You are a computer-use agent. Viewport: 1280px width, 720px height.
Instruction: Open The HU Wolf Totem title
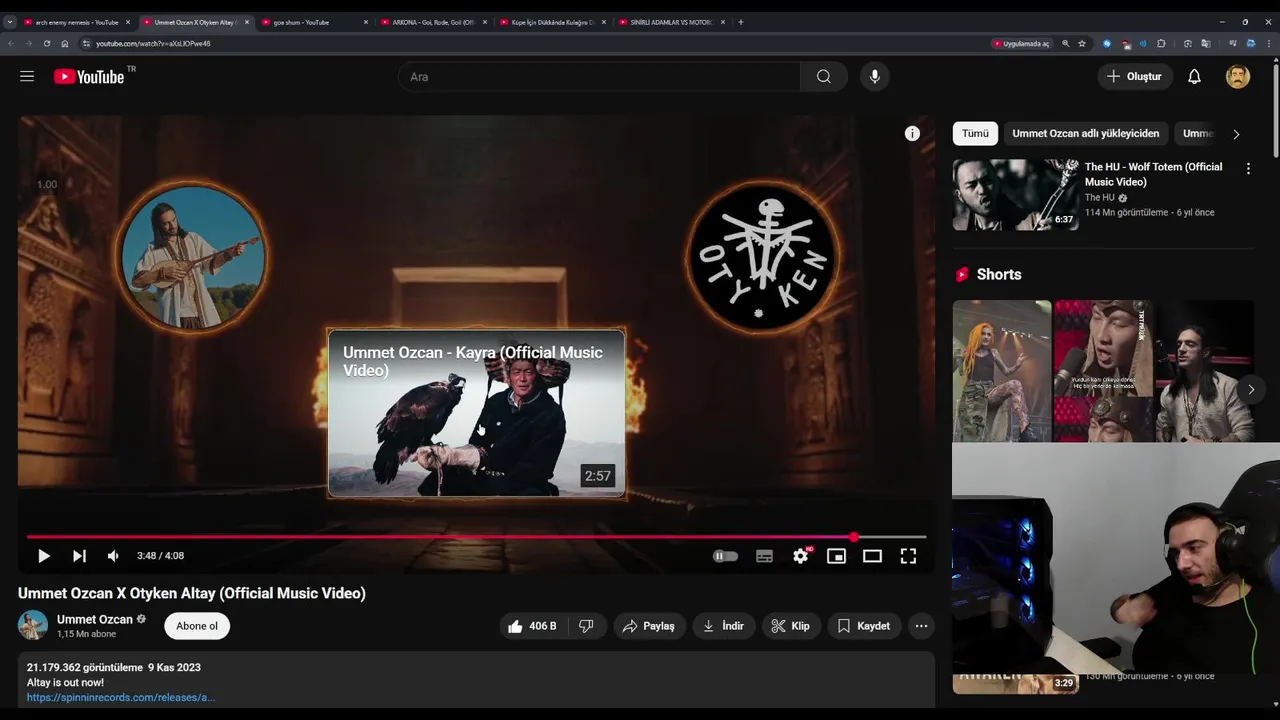tap(1154, 174)
